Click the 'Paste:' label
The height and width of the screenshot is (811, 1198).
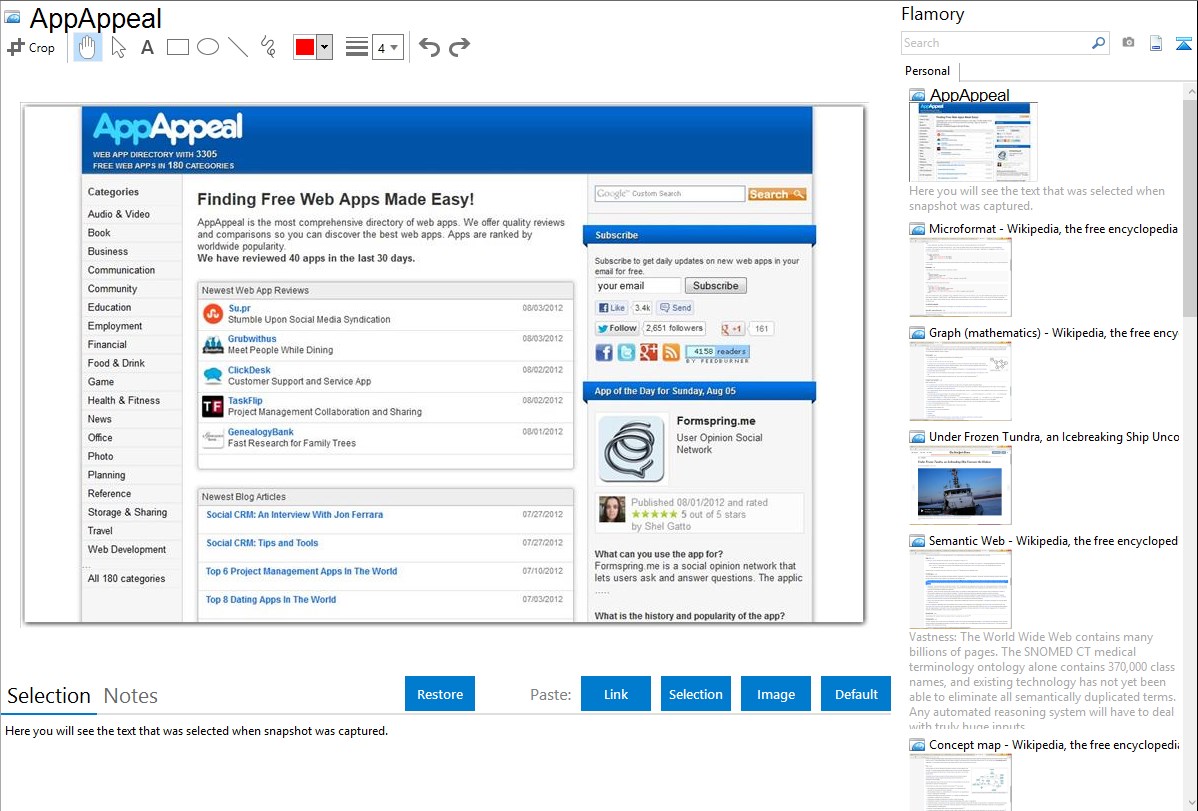(x=550, y=695)
